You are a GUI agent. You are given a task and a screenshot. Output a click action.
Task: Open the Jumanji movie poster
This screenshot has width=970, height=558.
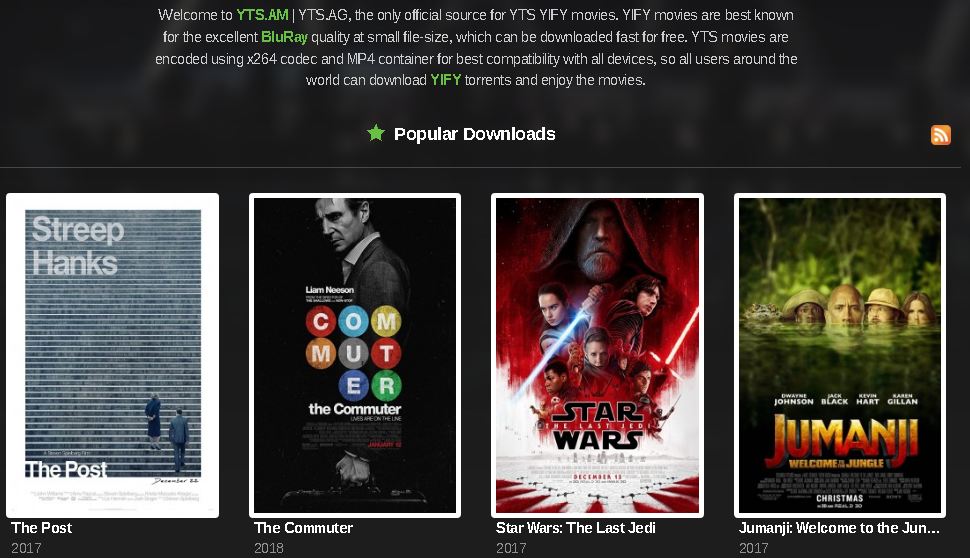coord(840,355)
